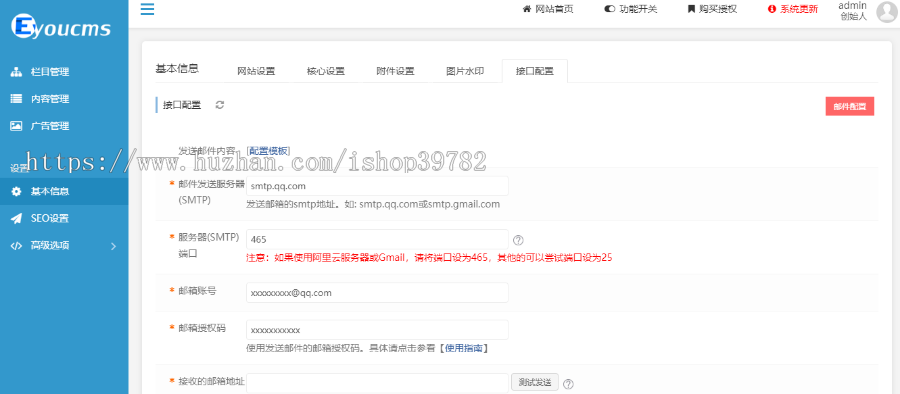The image size is (900, 394).
Task: Open 基本信息 in sidebar
Action: click(x=64, y=191)
